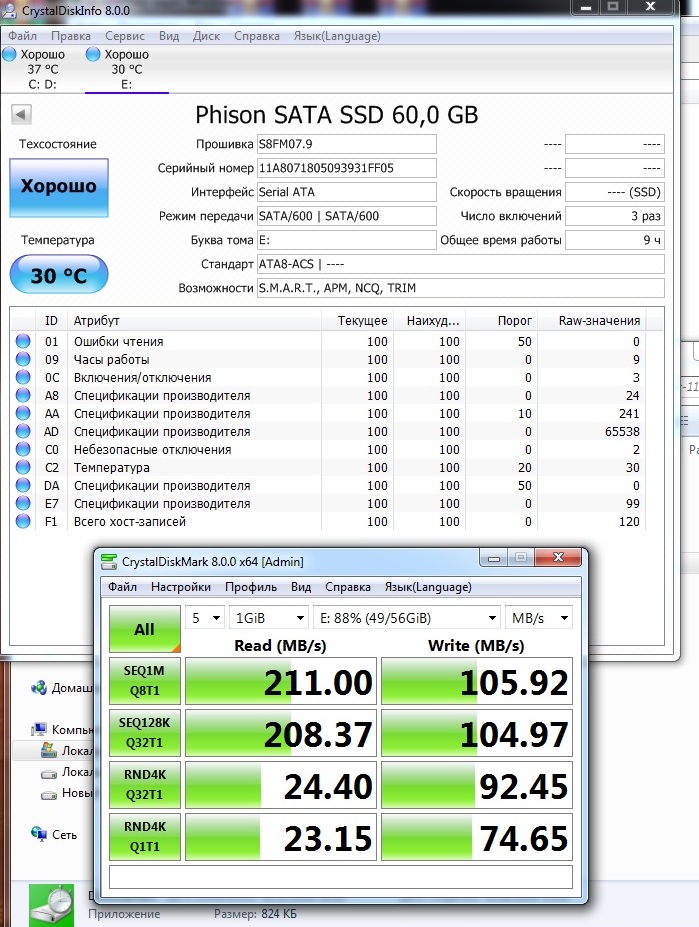Open the units dropdown showing MB/s
This screenshot has width=699, height=927.
539,618
